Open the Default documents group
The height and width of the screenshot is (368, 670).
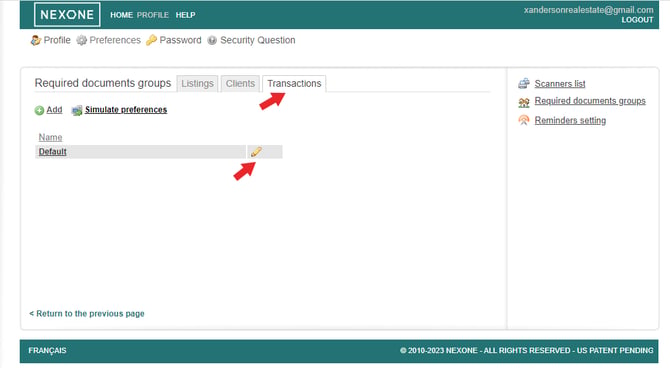coord(53,152)
